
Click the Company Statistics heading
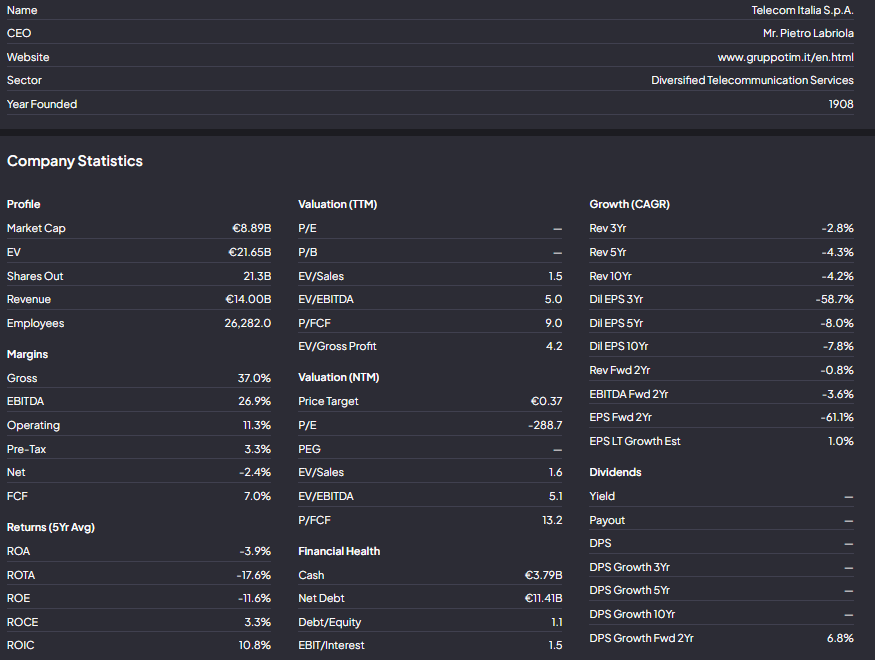click(x=75, y=161)
